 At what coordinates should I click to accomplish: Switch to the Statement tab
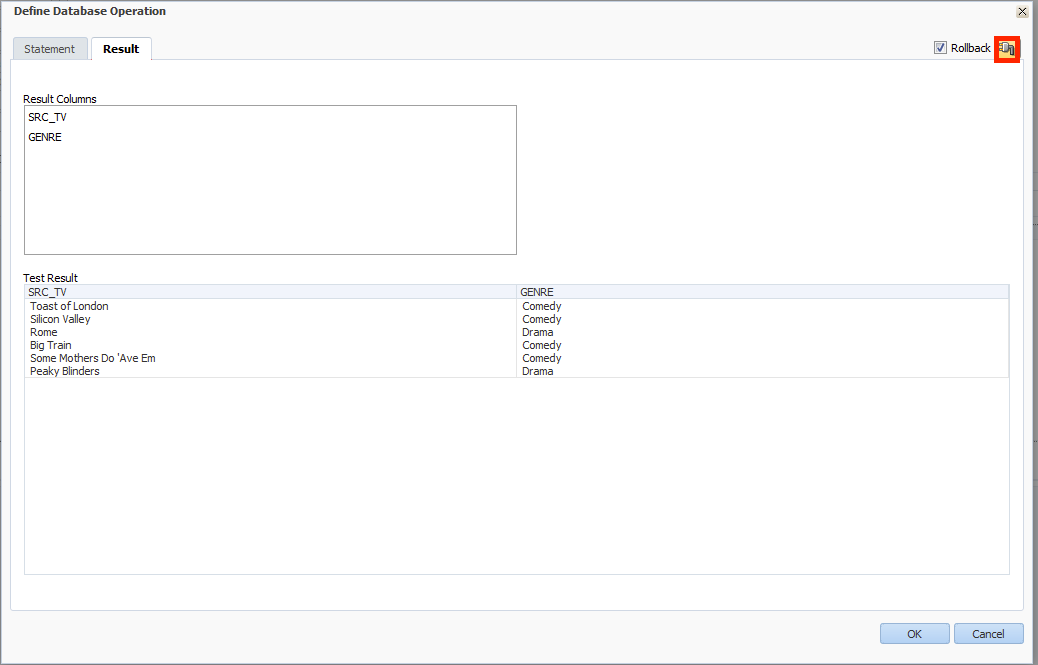tap(50, 49)
